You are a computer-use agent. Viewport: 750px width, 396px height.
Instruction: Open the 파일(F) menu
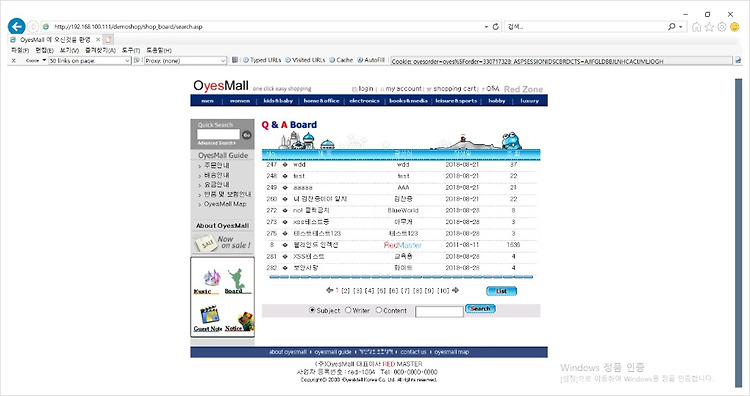click(x=20, y=50)
